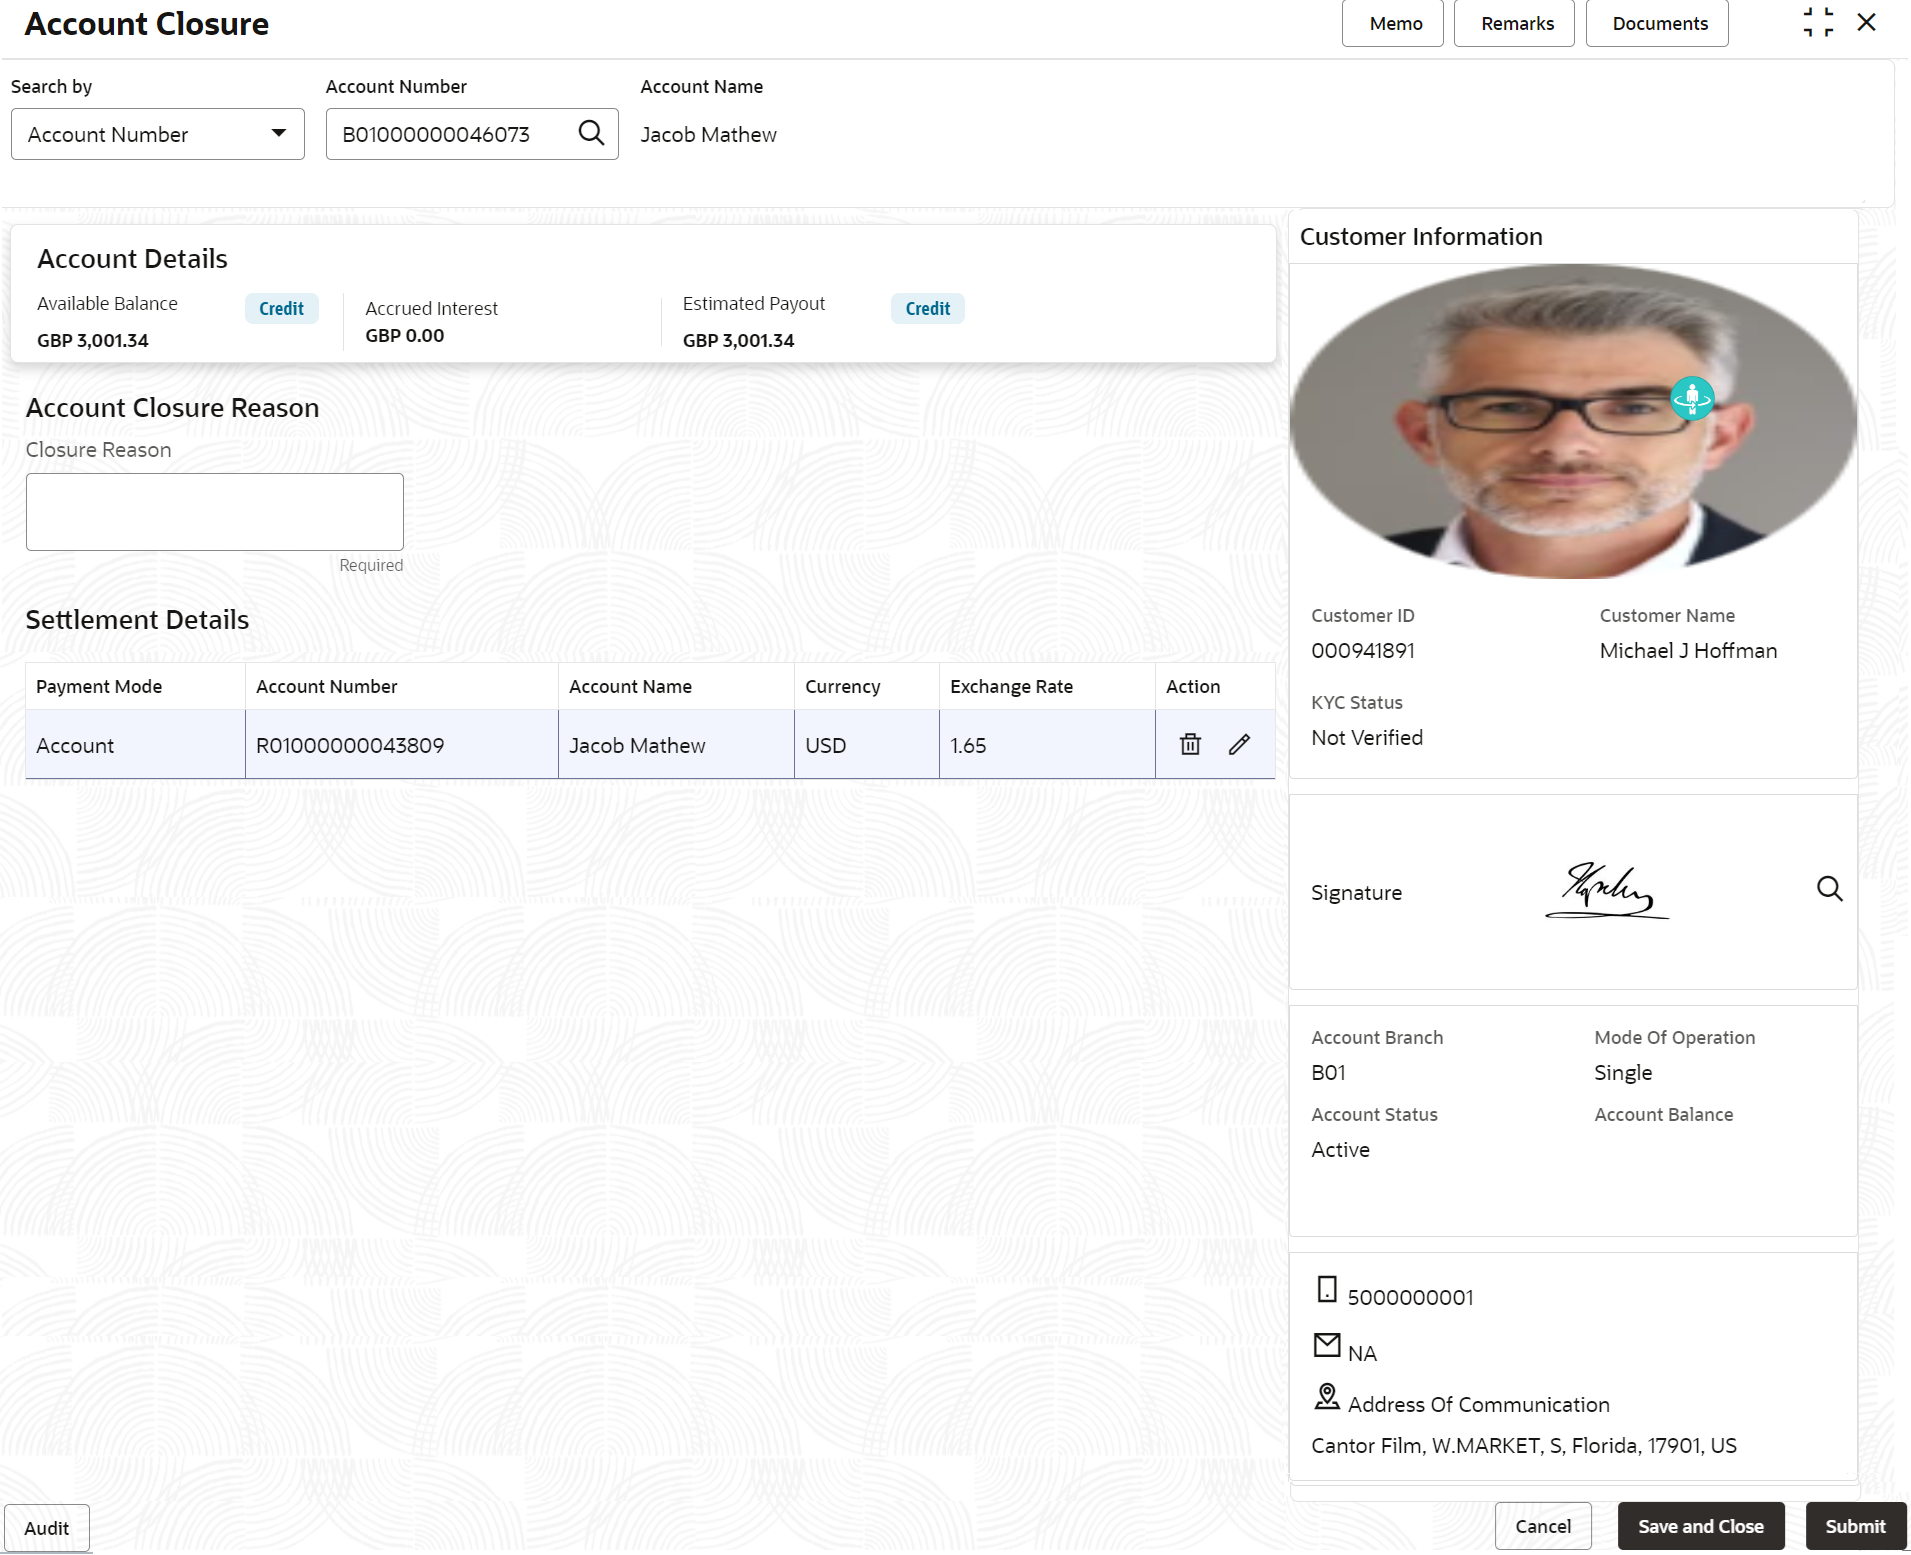Submit the account closure

pos(1856,1526)
